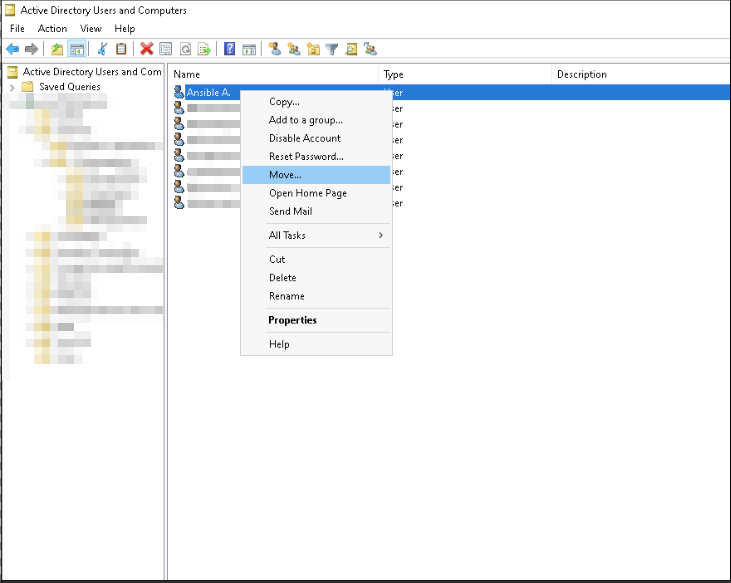The image size is (731, 583).
Task: Toggle Show/Hide Console Tree toolbar icon
Action: 77,49
